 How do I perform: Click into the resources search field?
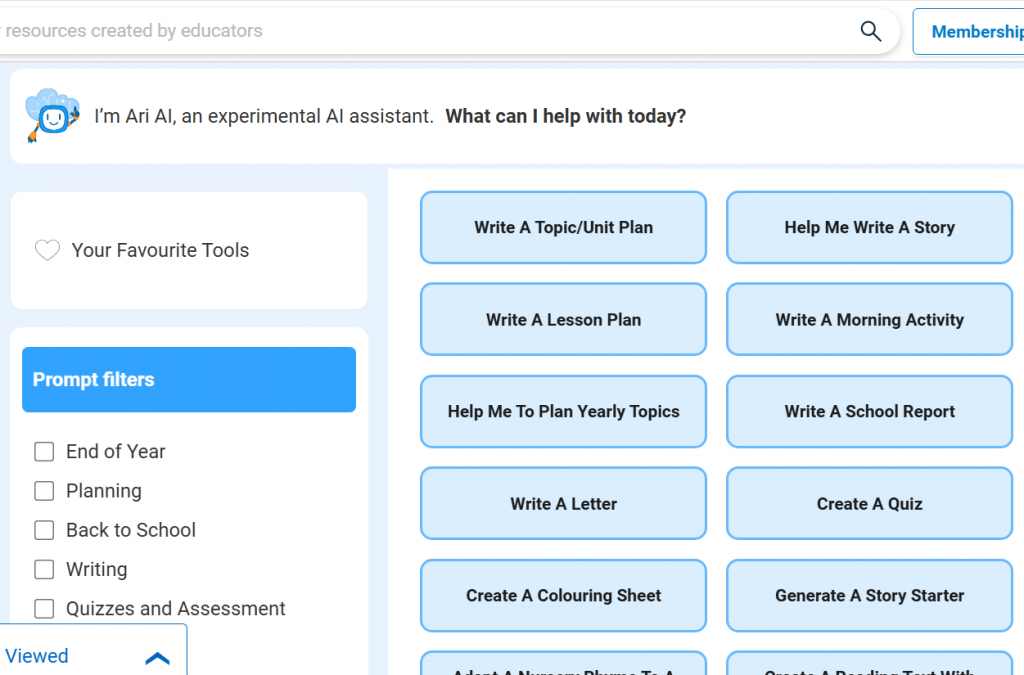(x=400, y=31)
